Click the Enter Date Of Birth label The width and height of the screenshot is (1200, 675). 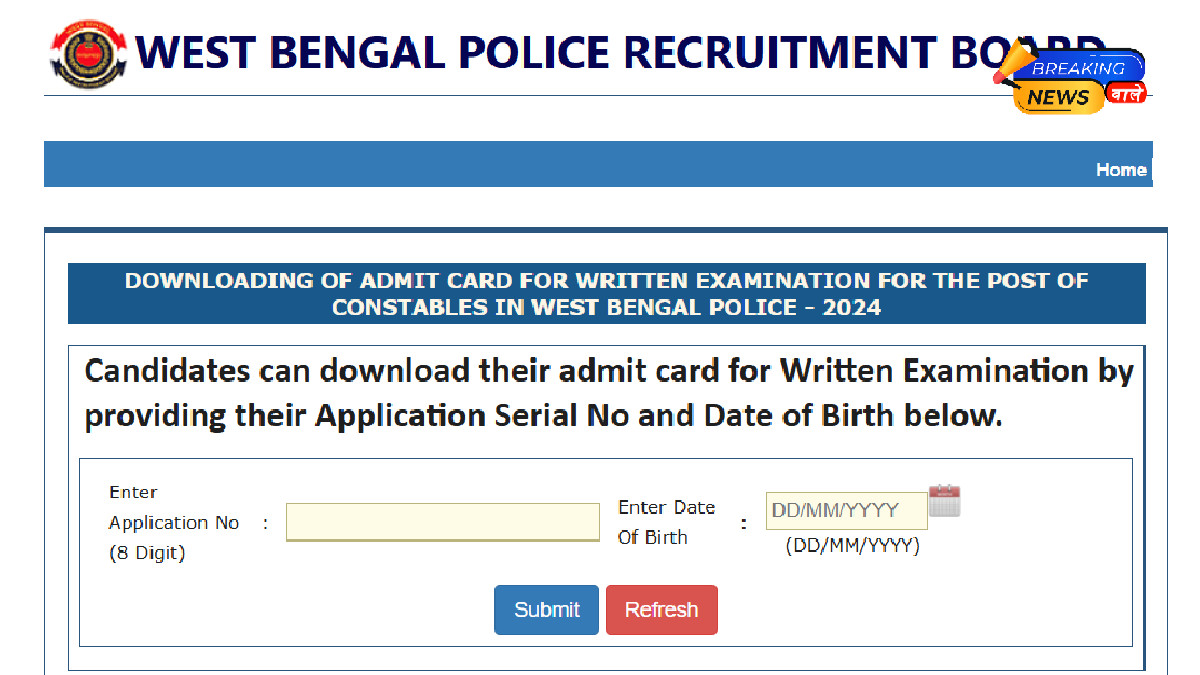click(666, 522)
